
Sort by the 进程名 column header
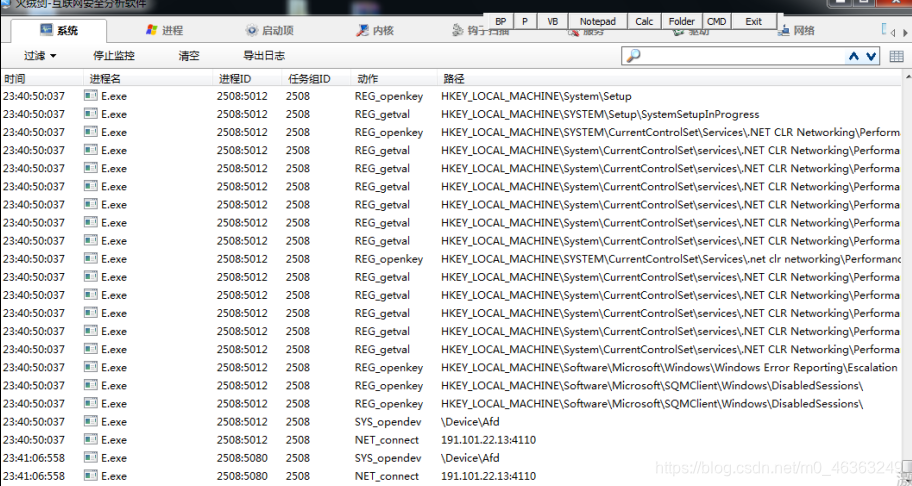[x=149, y=78]
